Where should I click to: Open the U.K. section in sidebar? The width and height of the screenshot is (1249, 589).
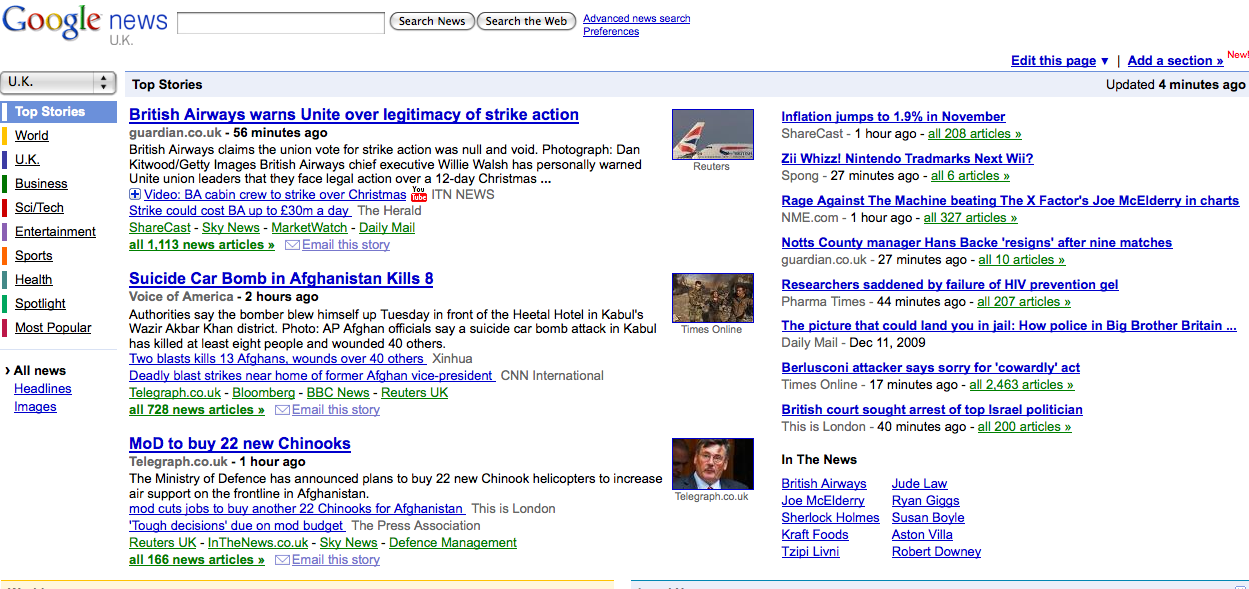[27, 160]
